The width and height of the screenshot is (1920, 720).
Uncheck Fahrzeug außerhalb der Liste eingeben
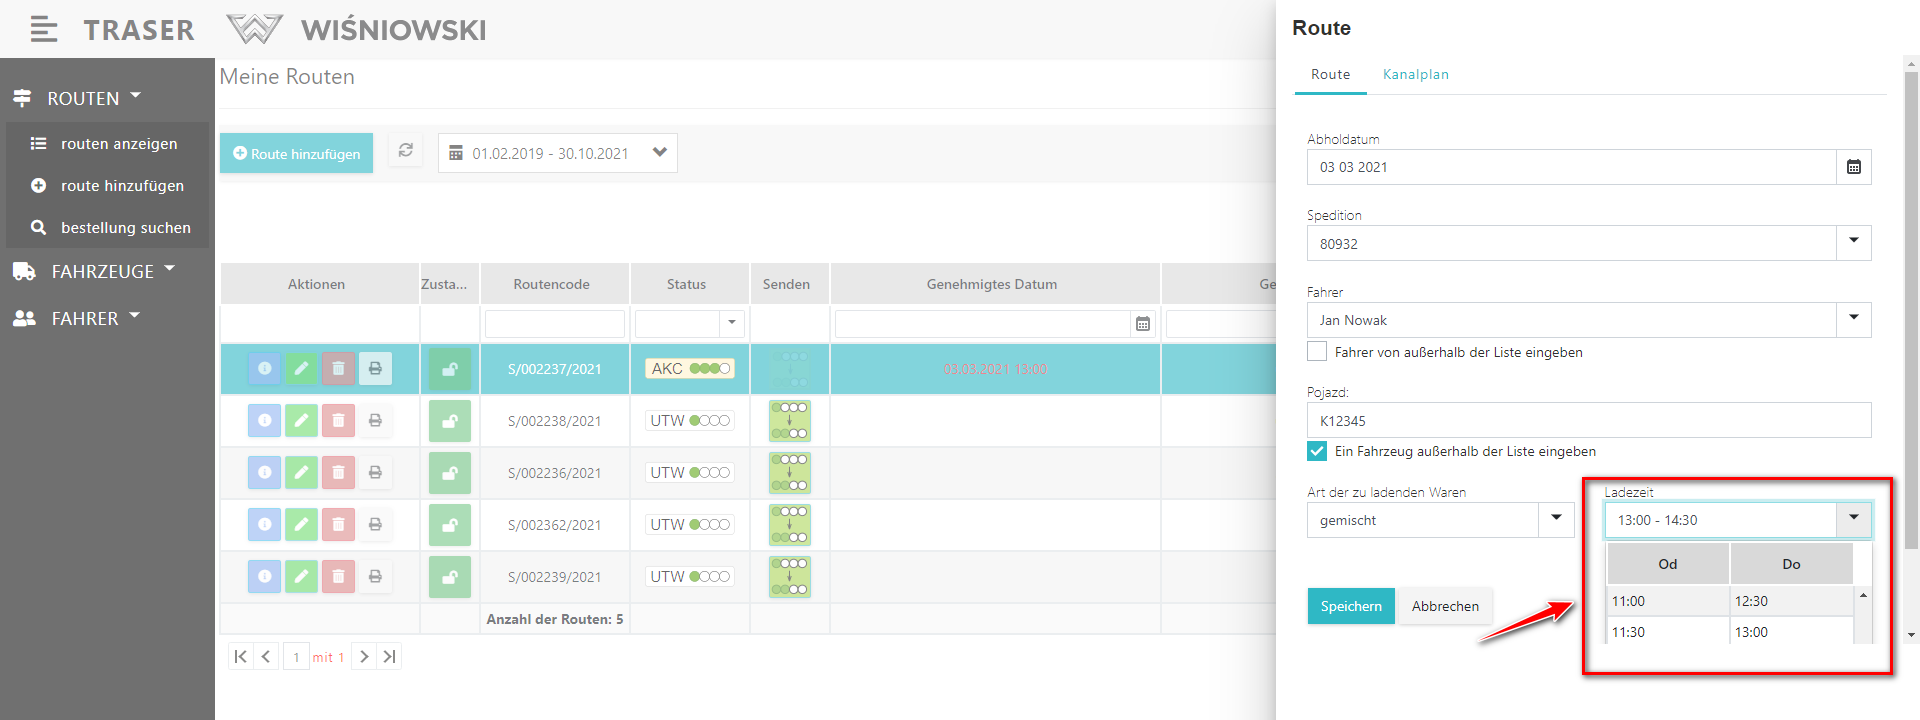tap(1317, 451)
